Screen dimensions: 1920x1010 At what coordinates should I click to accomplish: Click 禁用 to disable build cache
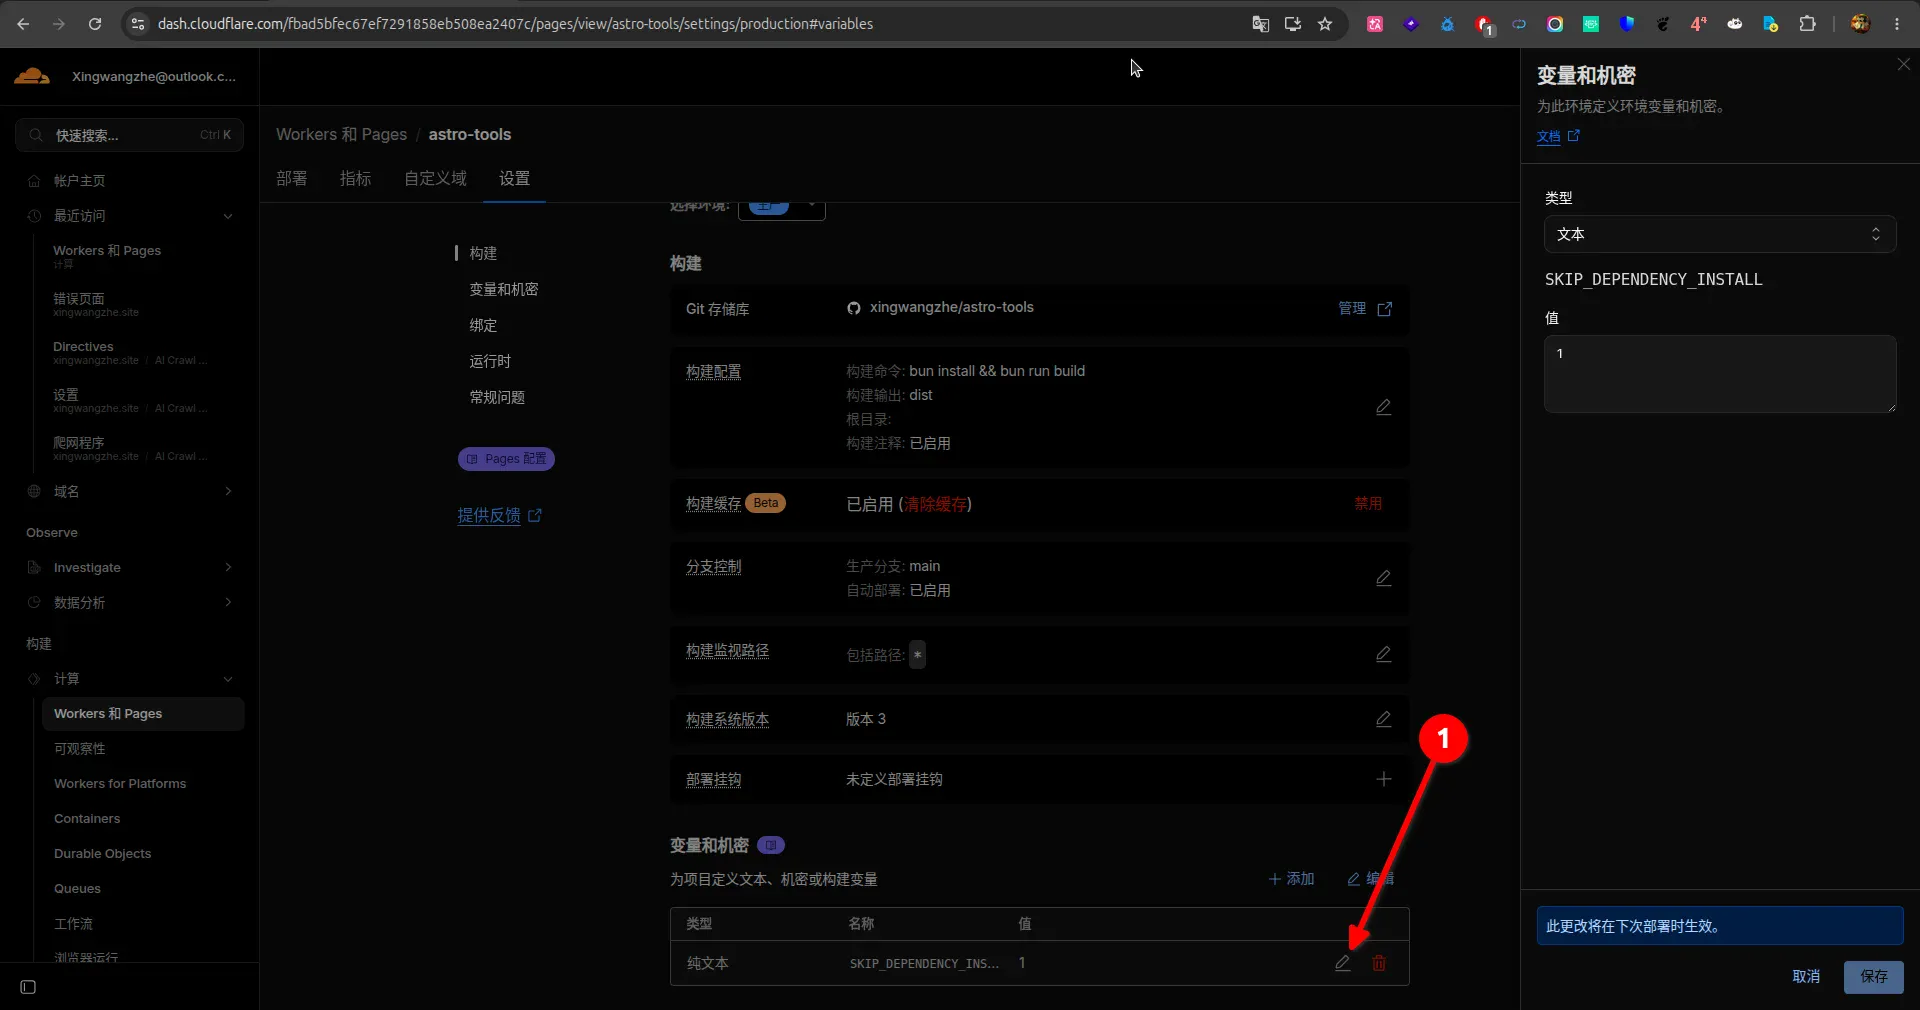tap(1368, 503)
